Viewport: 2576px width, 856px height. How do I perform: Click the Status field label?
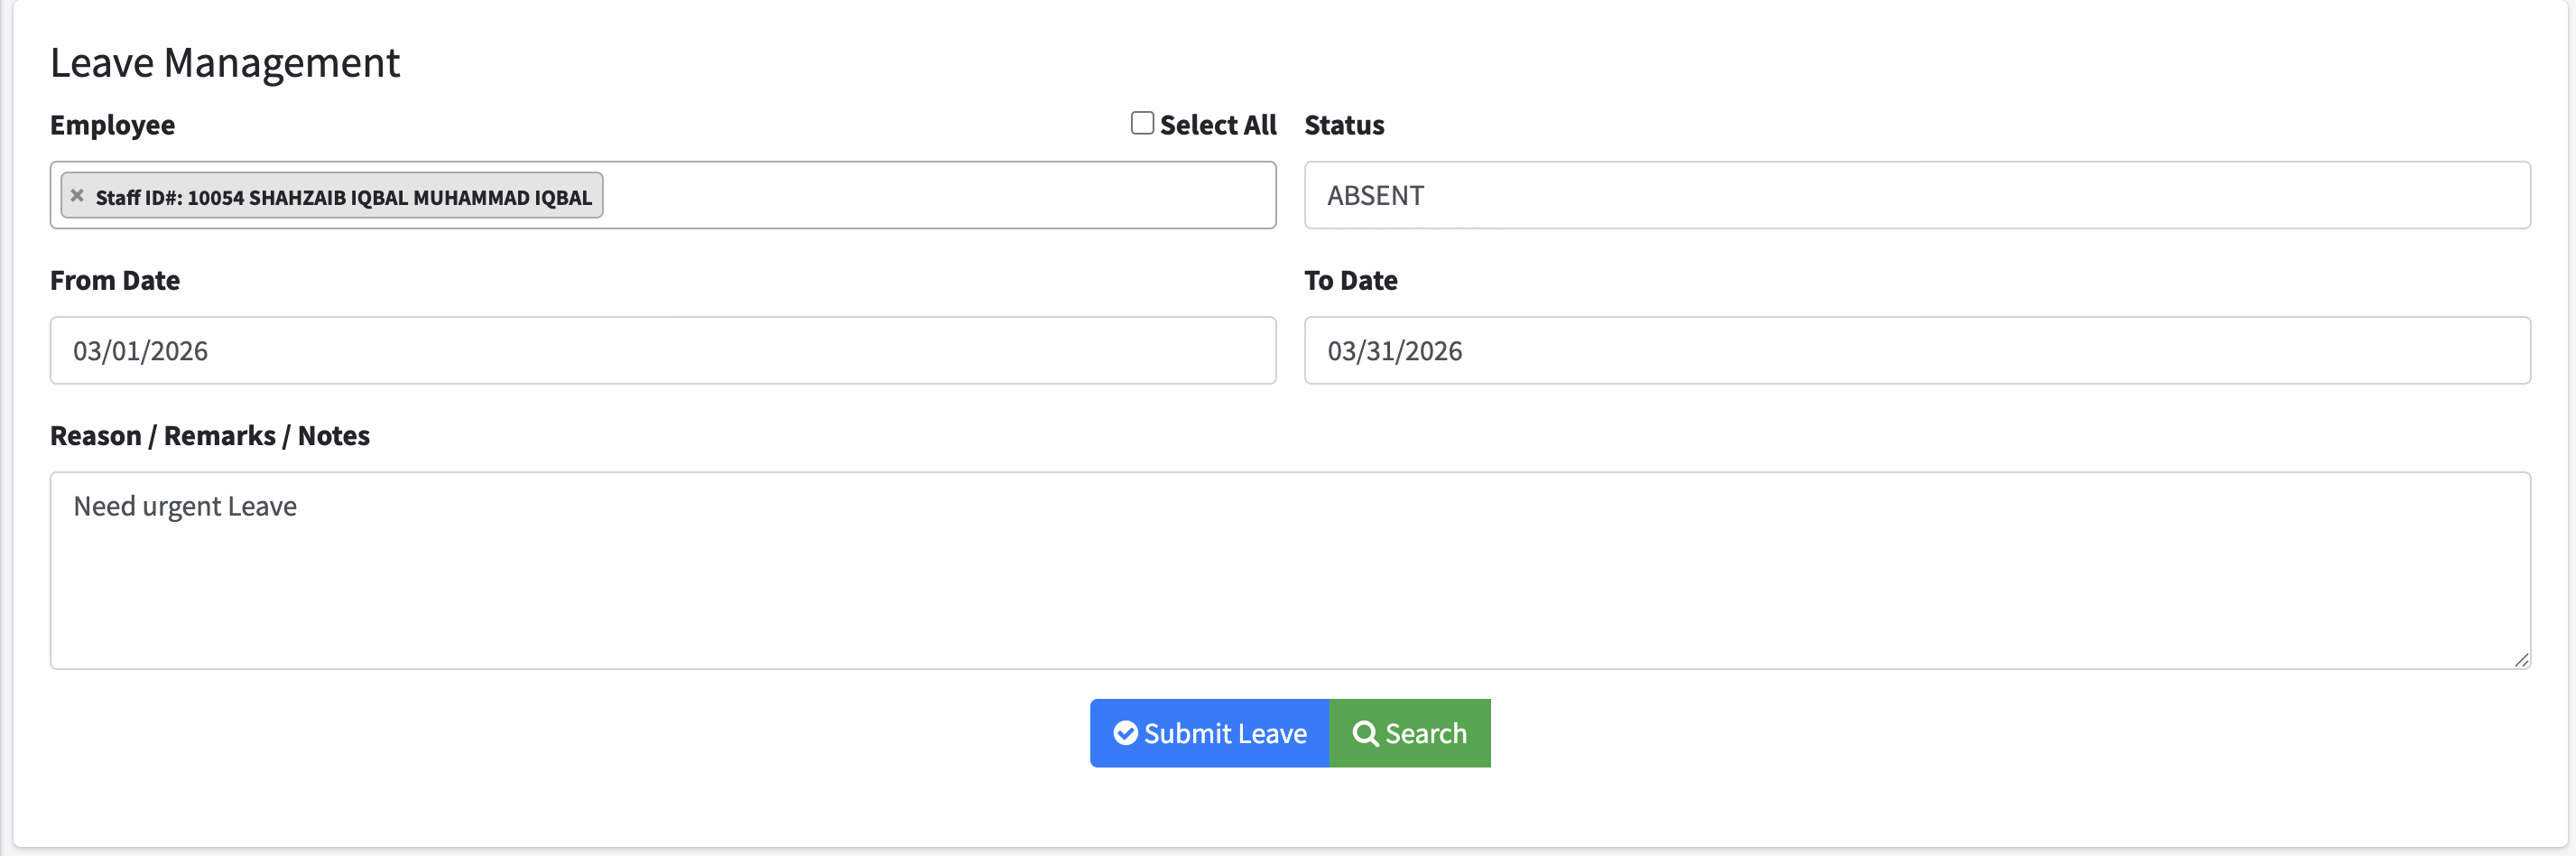click(1343, 125)
